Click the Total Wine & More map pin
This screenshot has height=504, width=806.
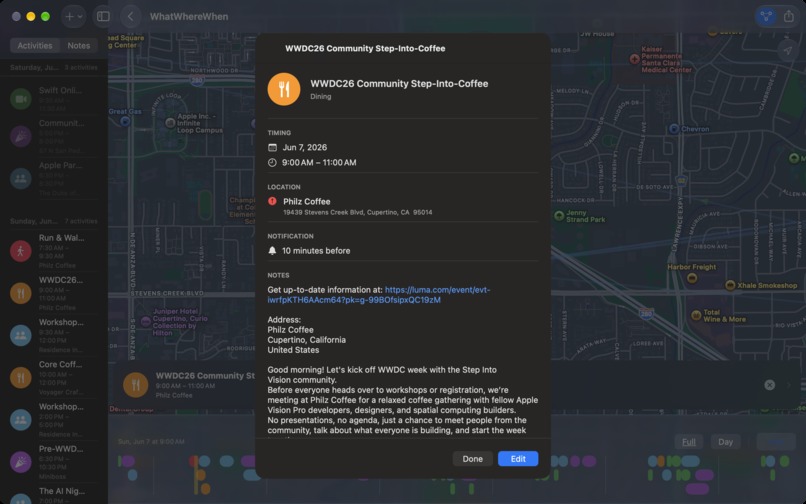(x=696, y=315)
